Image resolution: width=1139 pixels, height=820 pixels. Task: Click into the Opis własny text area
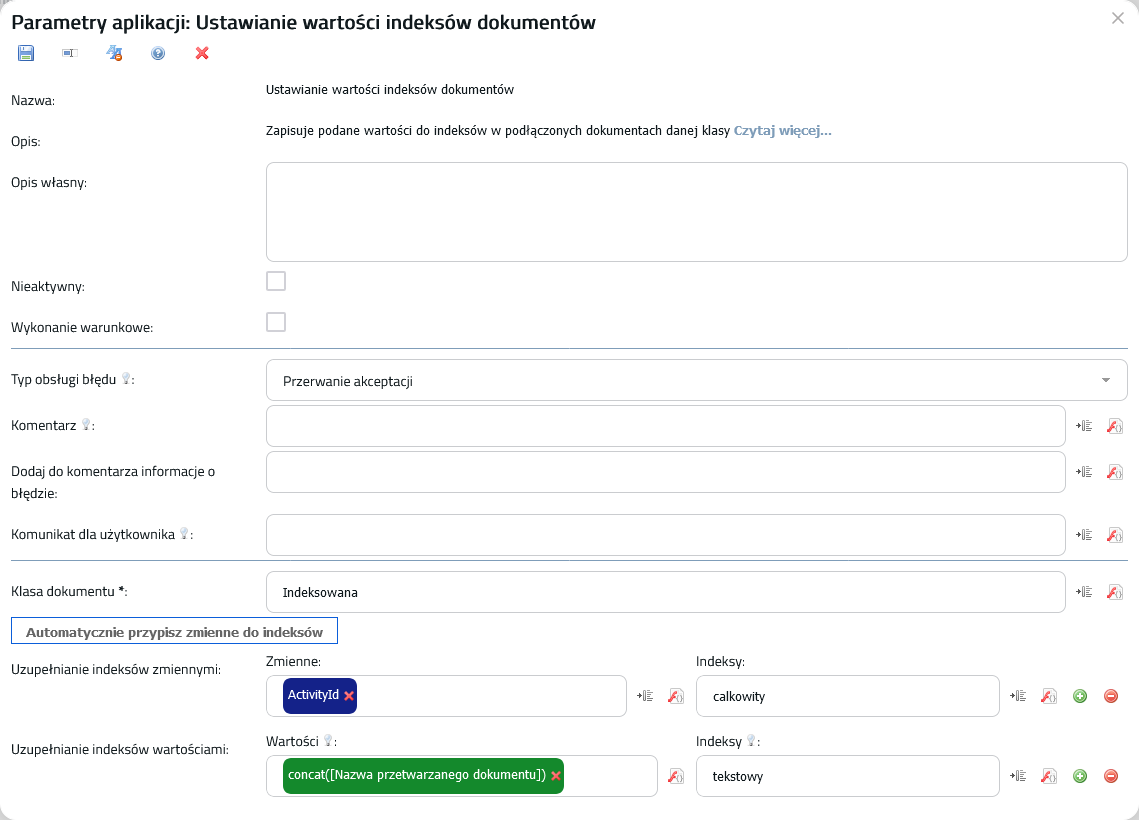coord(696,212)
